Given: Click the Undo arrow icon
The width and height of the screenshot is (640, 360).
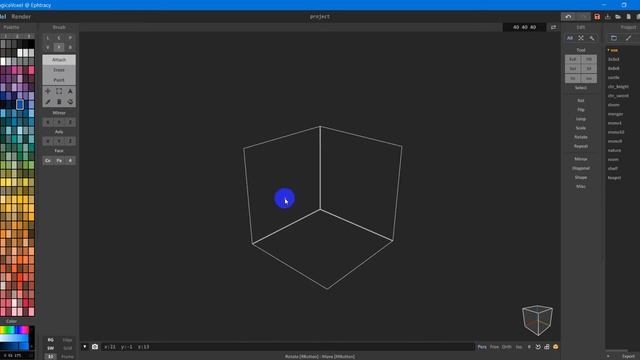Looking at the screenshot, I should 568,17.
